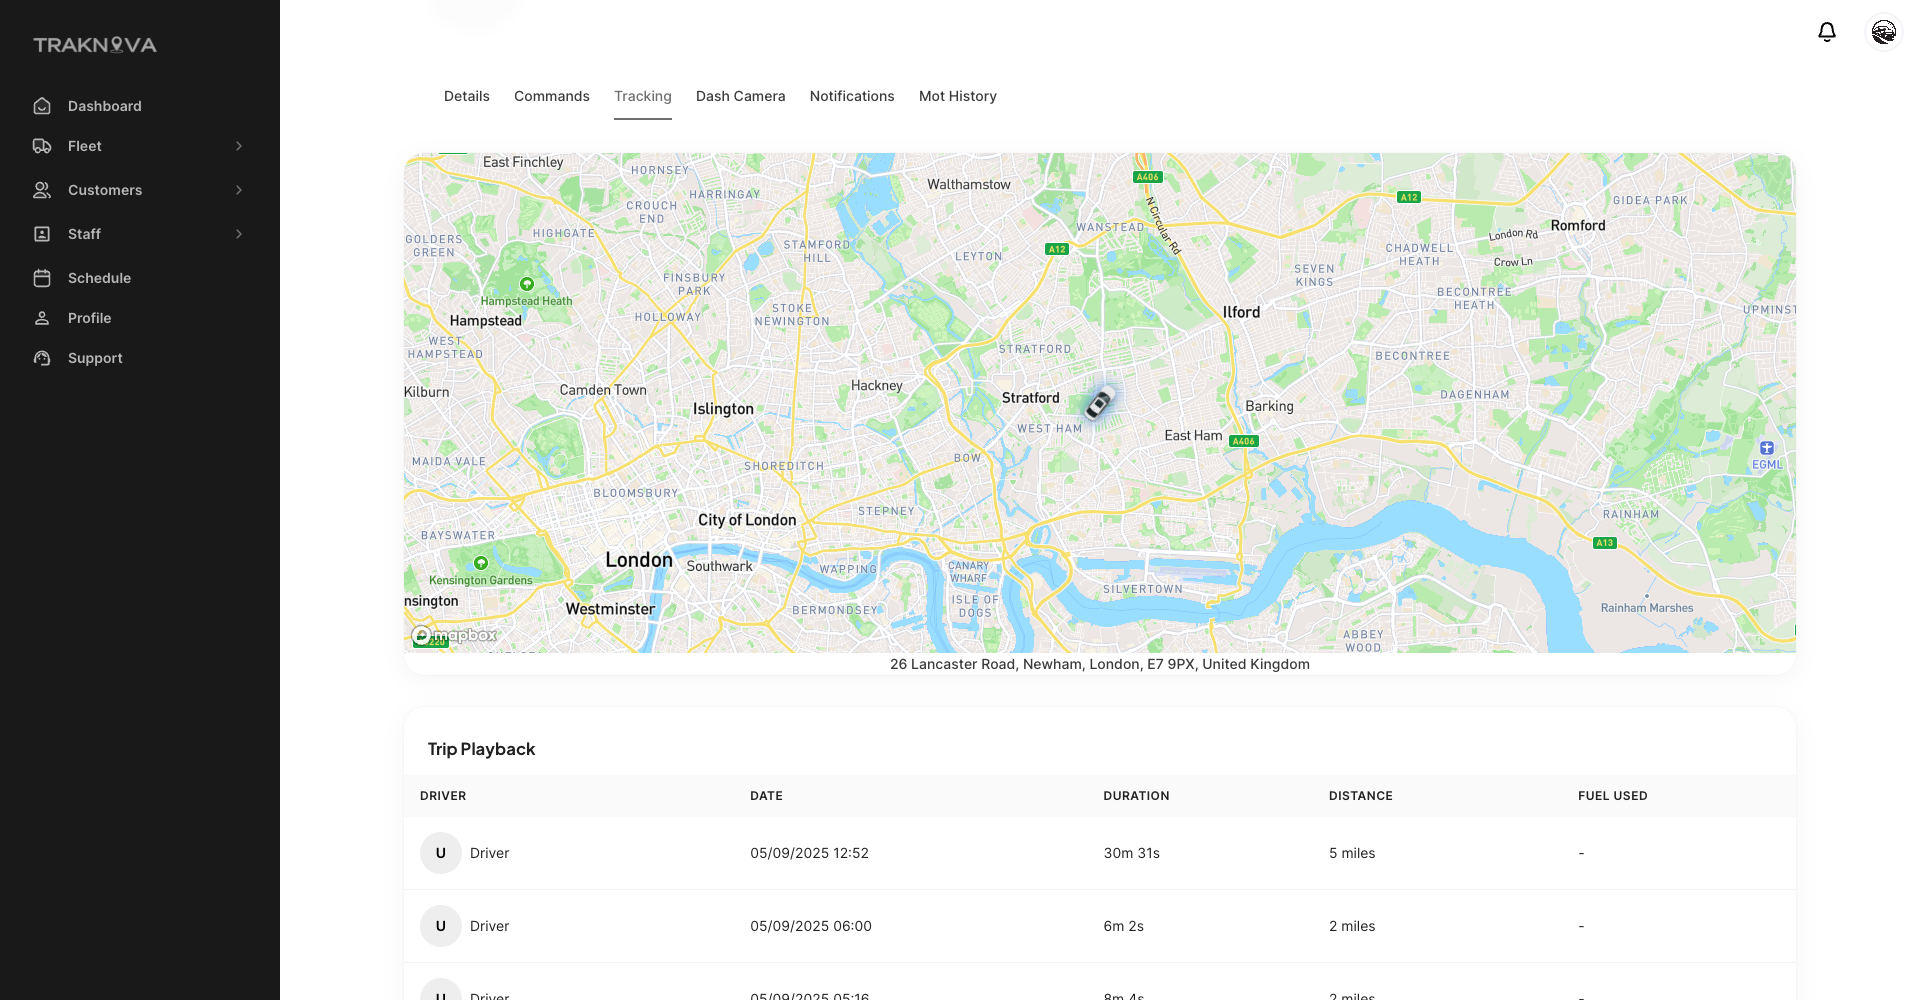1920x1000 pixels.
Task: Click the DATE column header
Action: click(x=767, y=796)
